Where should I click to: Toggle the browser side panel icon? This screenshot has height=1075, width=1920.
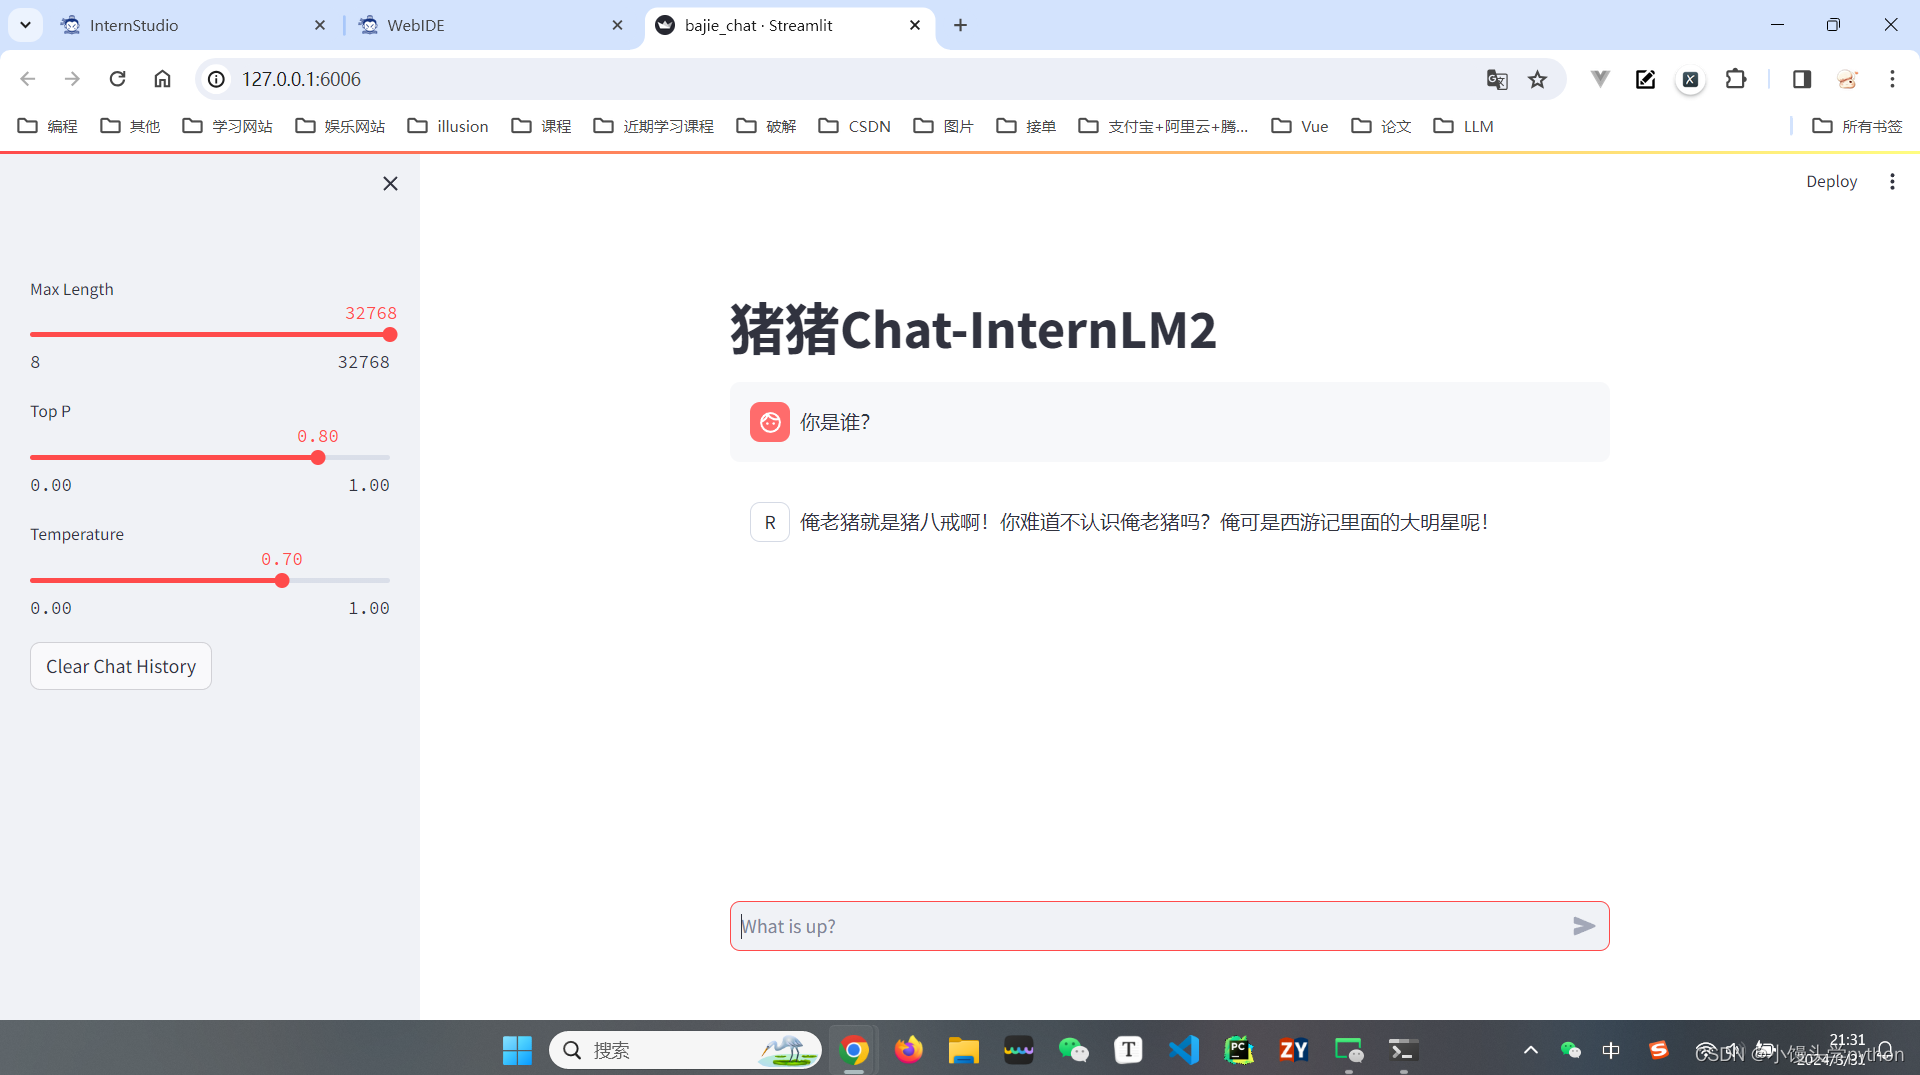[1801, 79]
